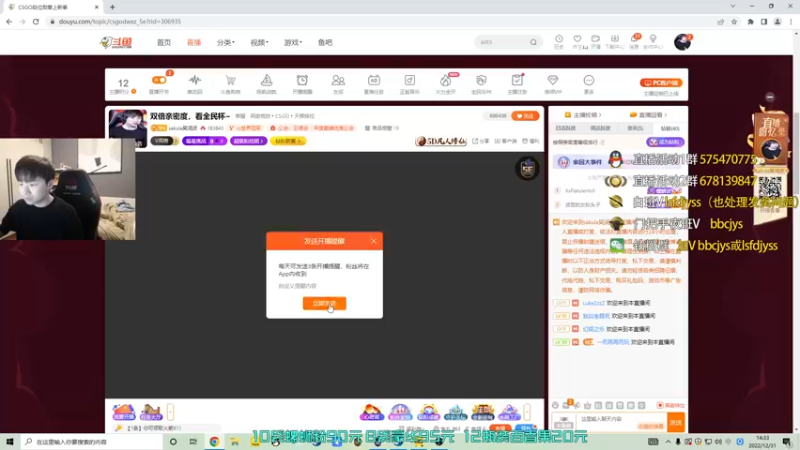Open the shield PK icon in toolbar
This screenshot has height=450, width=800.
click(x=481, y=80)
